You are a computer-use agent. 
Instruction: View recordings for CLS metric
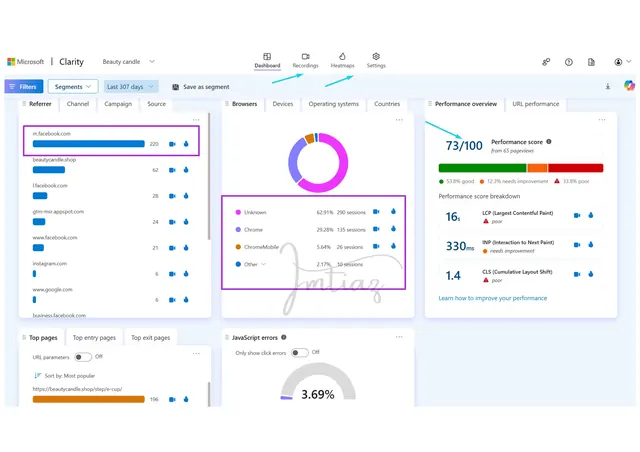click(577, 274)
